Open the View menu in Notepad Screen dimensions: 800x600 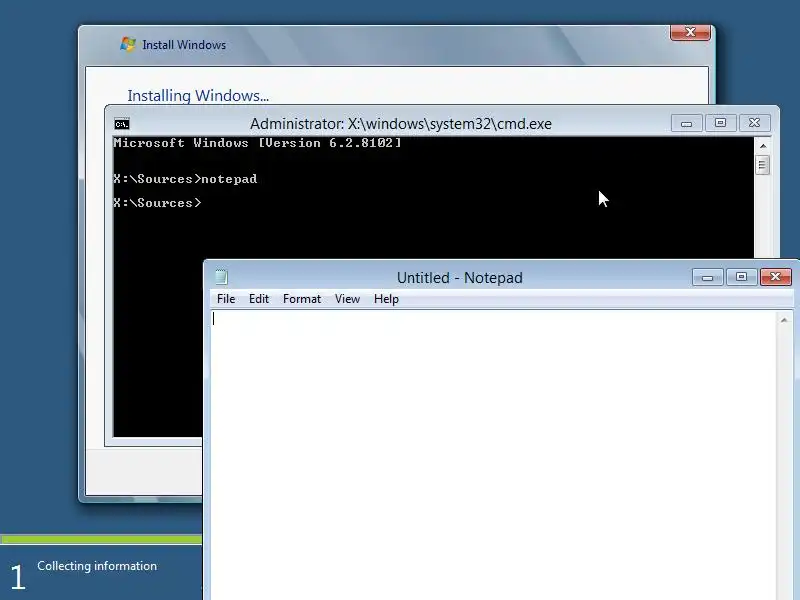coord(347,299)
